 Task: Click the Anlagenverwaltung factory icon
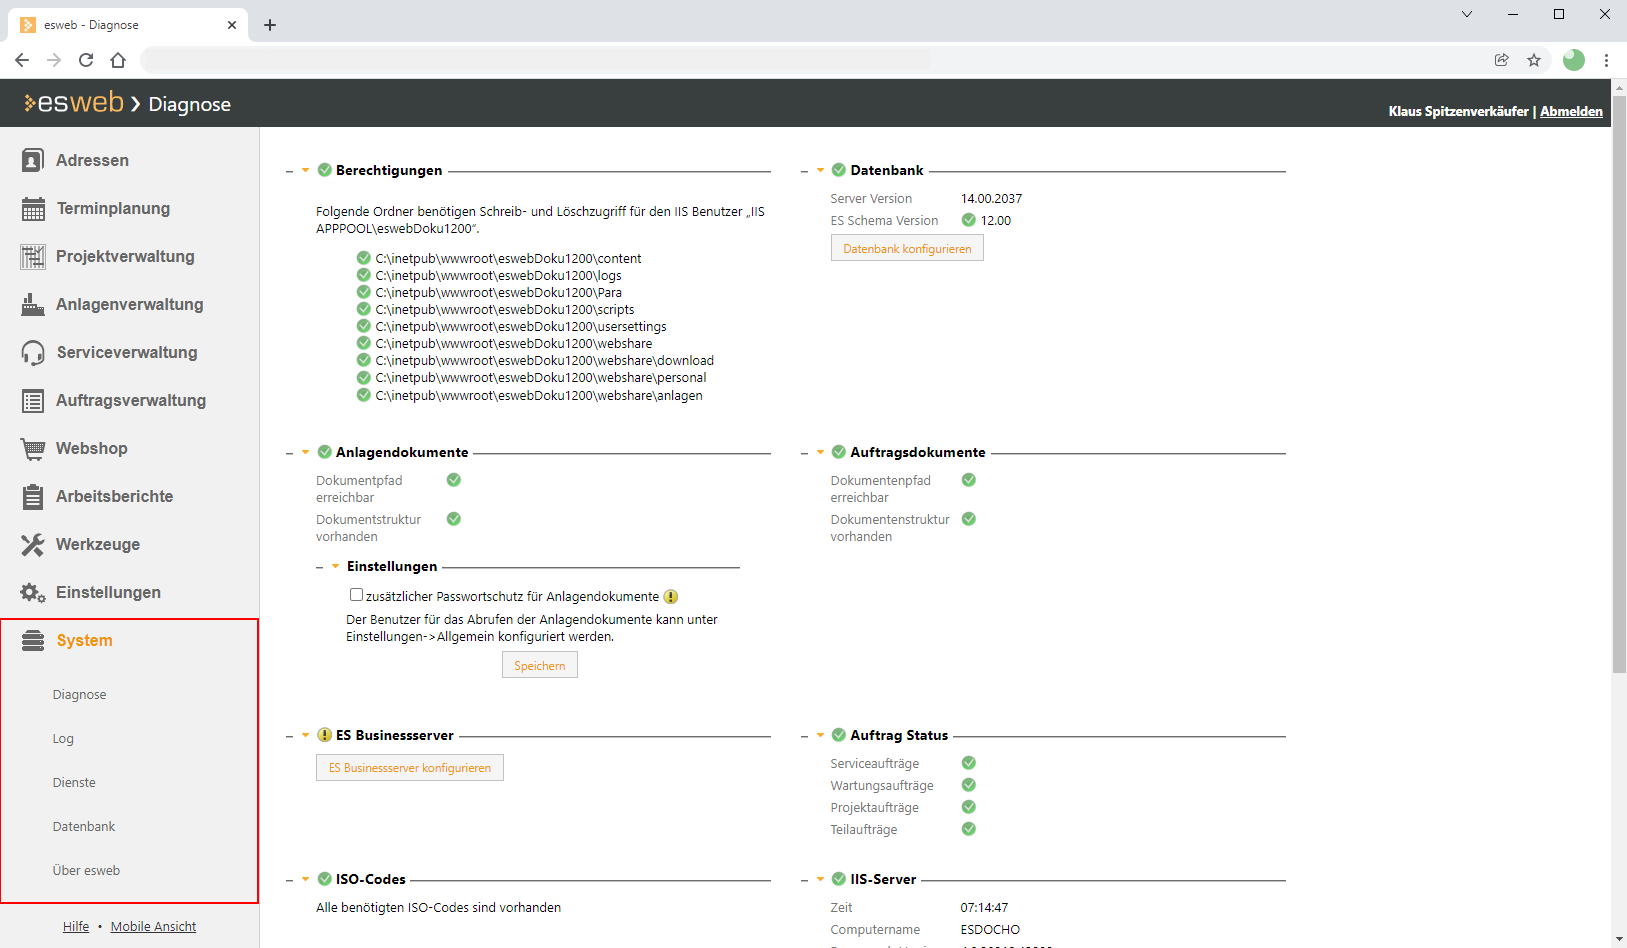coord(33,305)
